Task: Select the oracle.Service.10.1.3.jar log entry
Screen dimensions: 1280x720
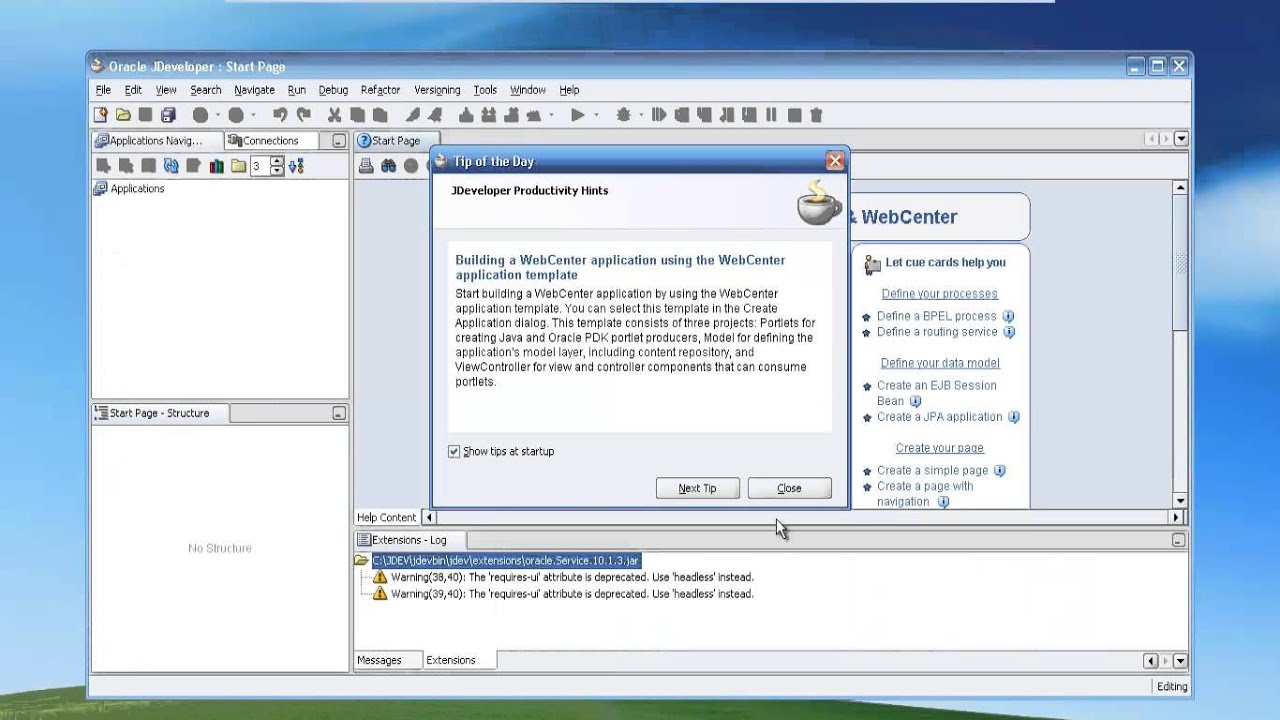Action: [x=506, y=561]
